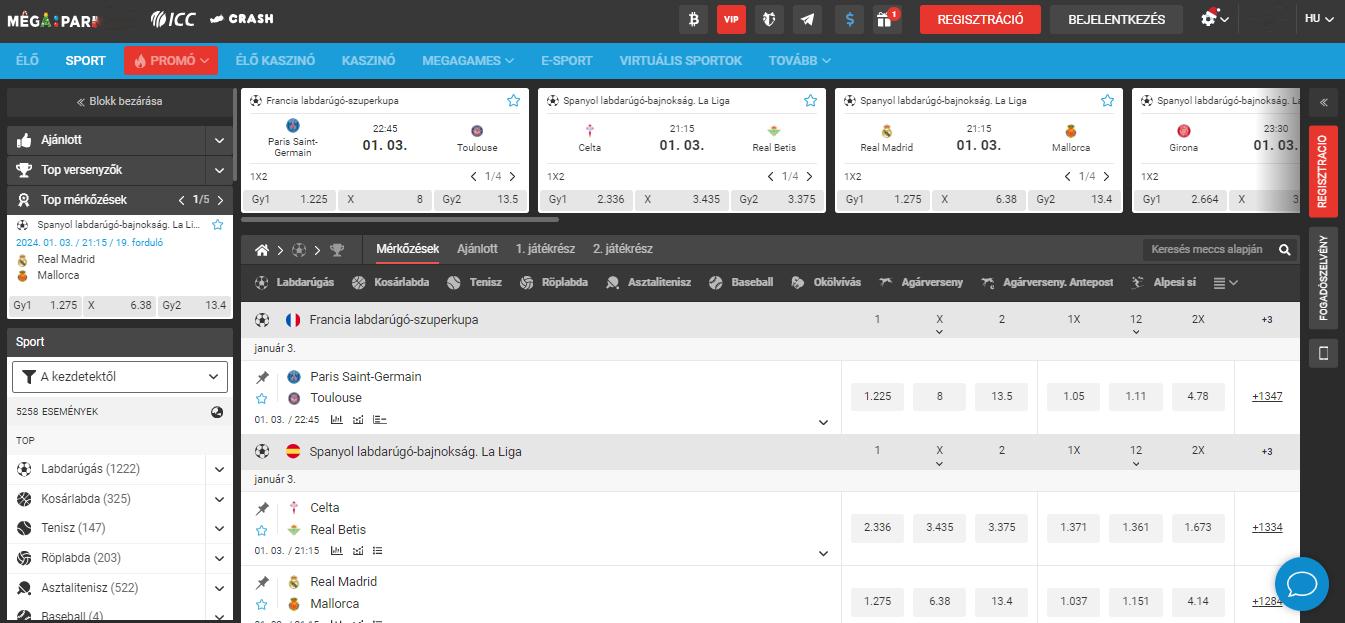Image resolution: width=1345 pixels, height=623 pixels.
Task: Open the dollar payments icon
Action: click(848, 19)
